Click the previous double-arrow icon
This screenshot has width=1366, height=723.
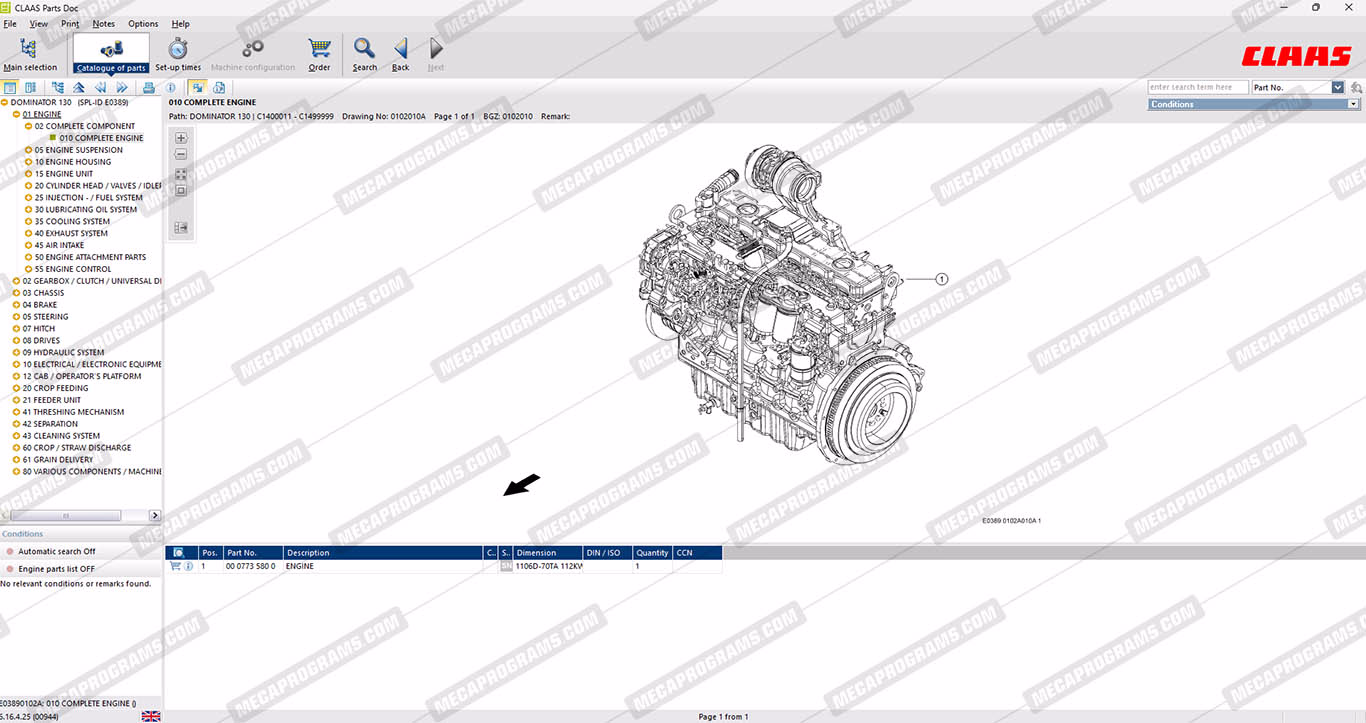click(x=100, y=88)
